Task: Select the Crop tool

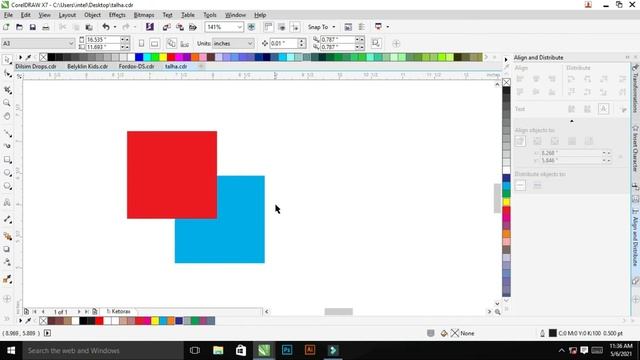Action: pos(7,89)
